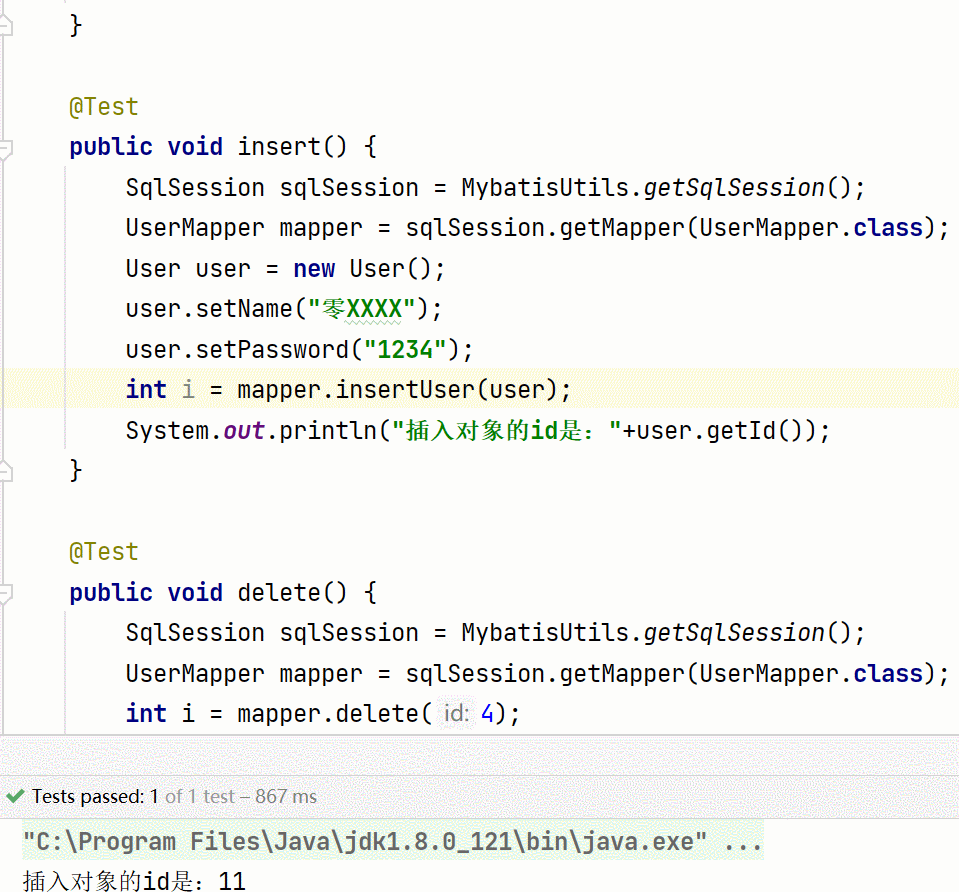Click the 'out' field in System.out.println
The height and width of the screenshot is (892, 959).
coord(244,431)
